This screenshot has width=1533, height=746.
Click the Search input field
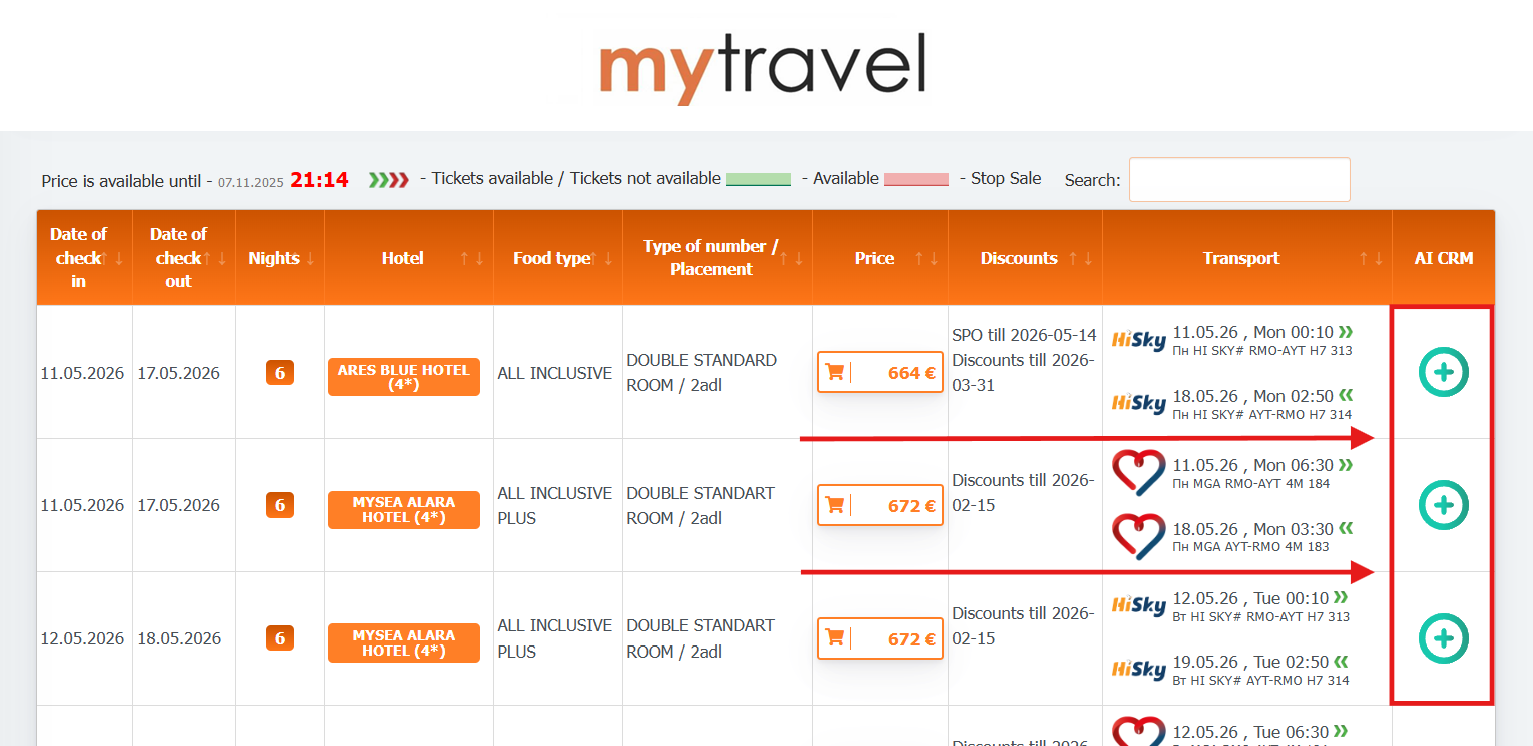click(1239, 180)
